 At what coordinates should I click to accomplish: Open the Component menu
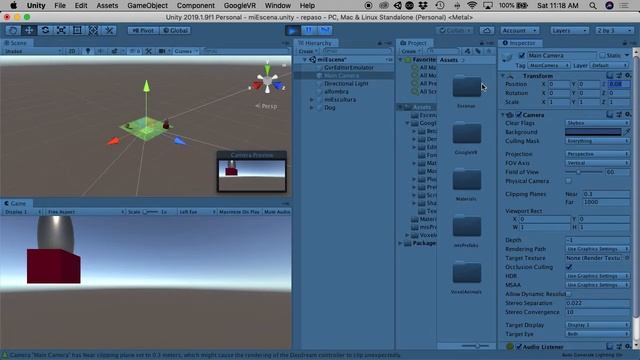196,5
